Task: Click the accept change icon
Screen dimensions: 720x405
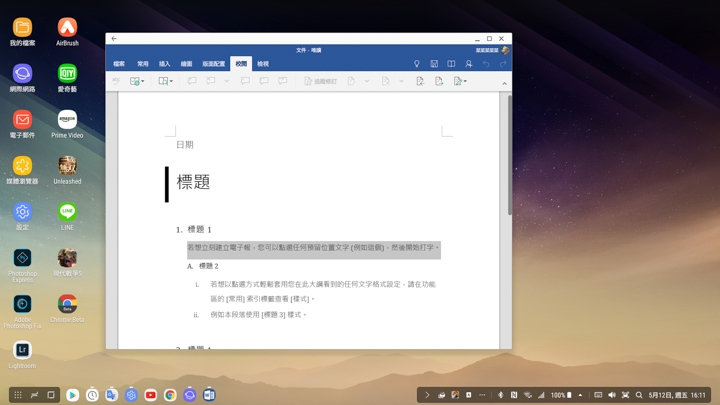Action: pyautogui.click(x=351, y=81)
